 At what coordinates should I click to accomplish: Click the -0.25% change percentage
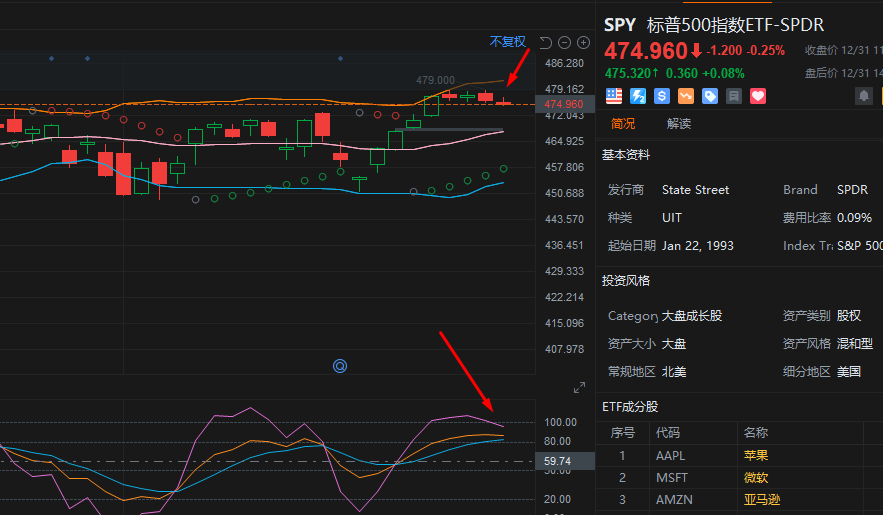[766, 51]
